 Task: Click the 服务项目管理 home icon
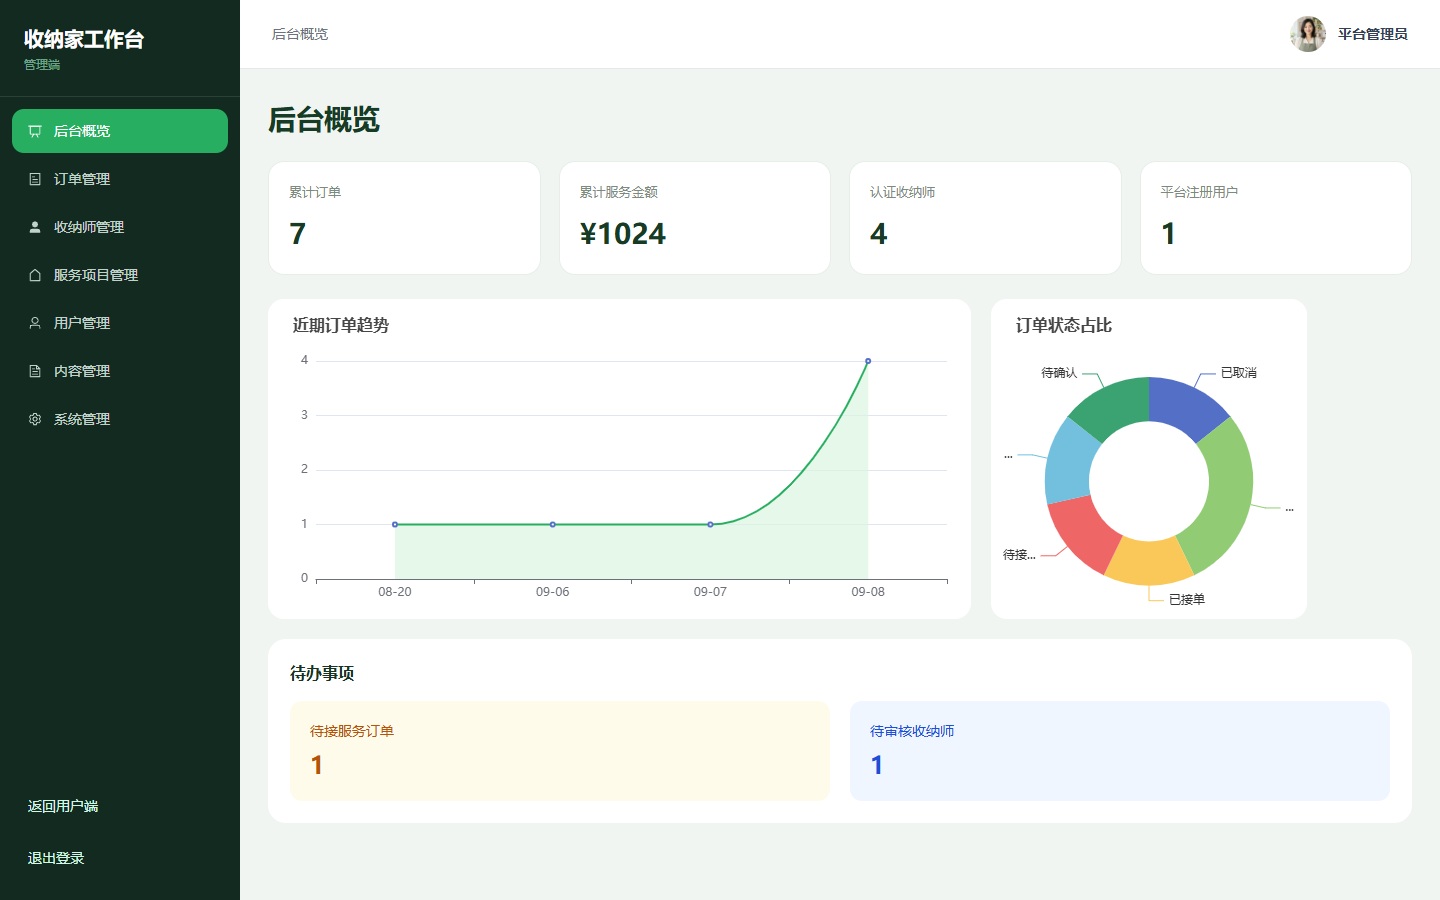(x=35, y=275)
